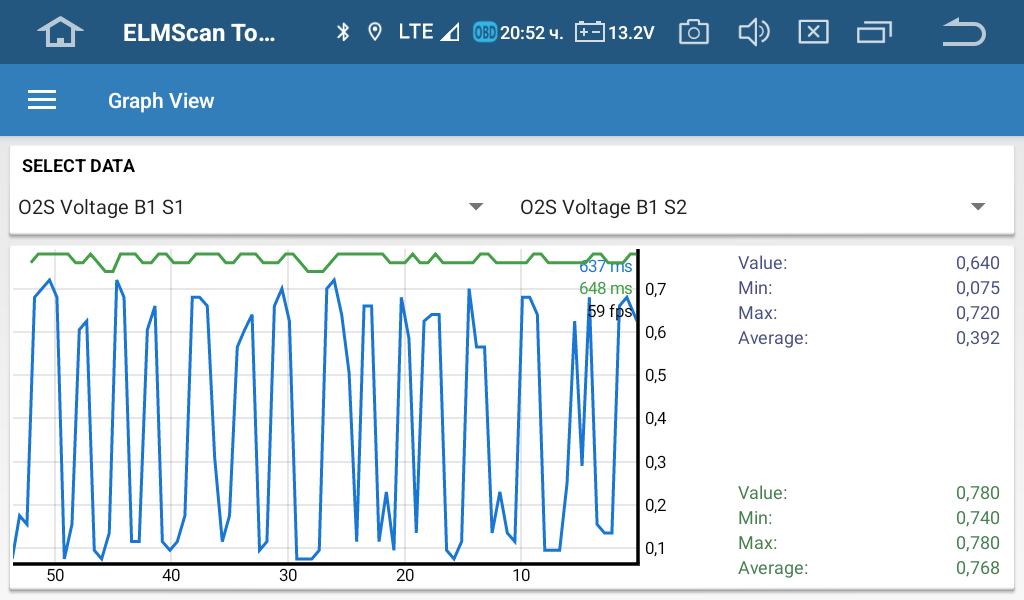Tap the volume speaker icon
Screen dimensions: 1024x600
753,32
